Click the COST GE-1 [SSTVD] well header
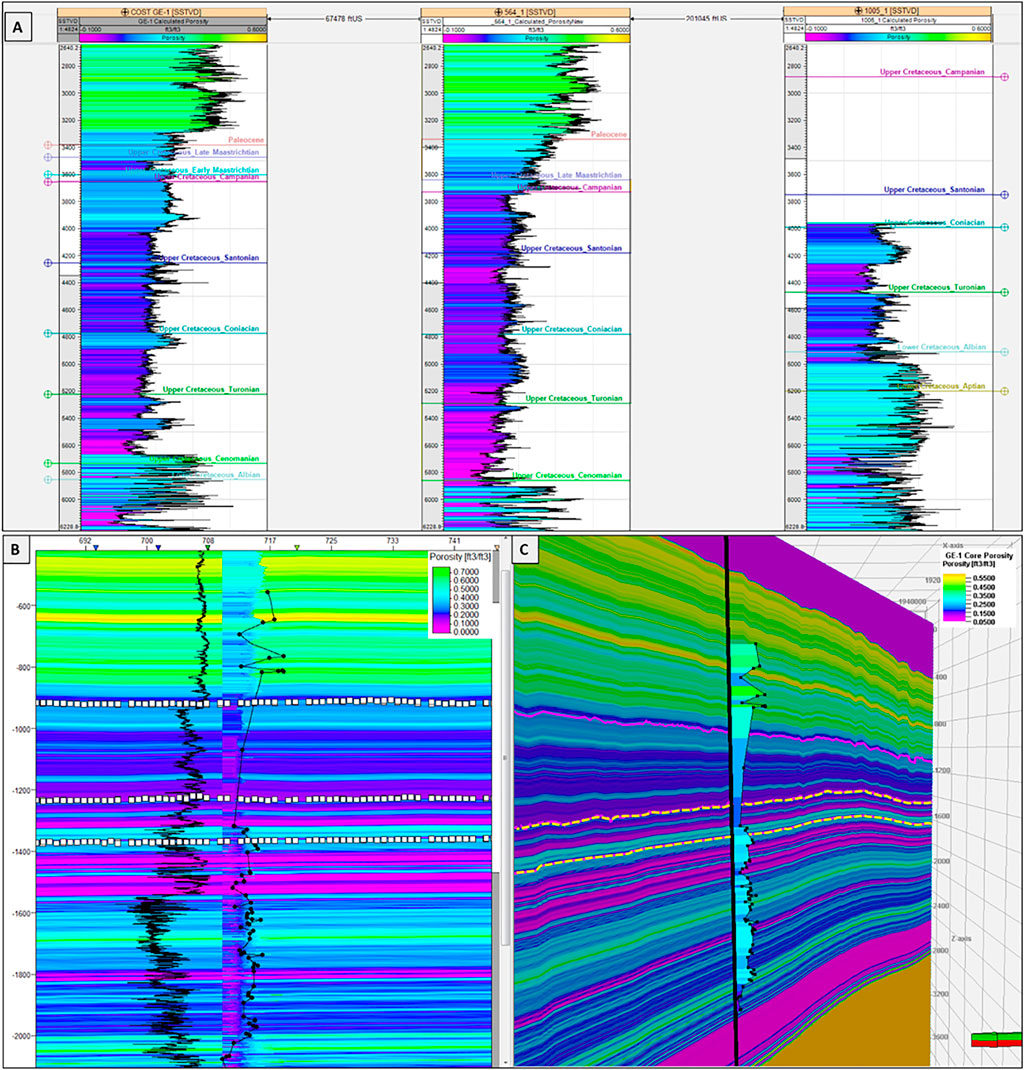The image size is (1024, 1070). [162, 12]
